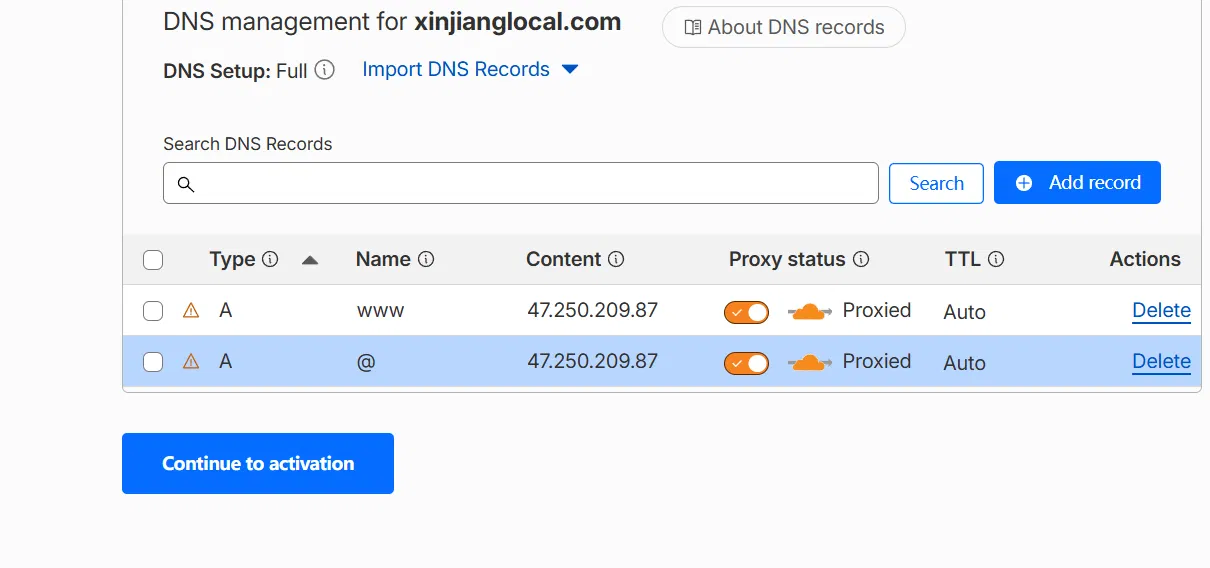Check the box for the @ A record
Image resolution: width=1210 pixels, height=568 pixels.
click(x=153, y=362)
